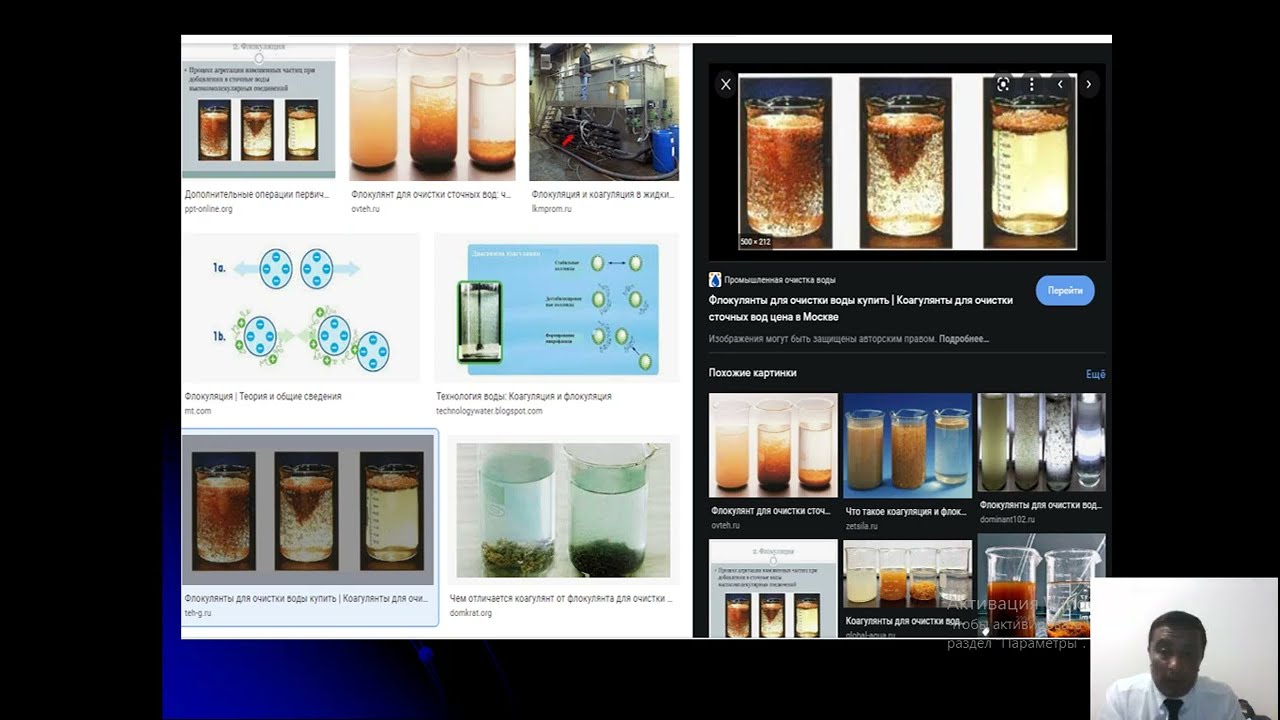Open the ppt-online.org slide thumbnail

(x=258, y=111)
